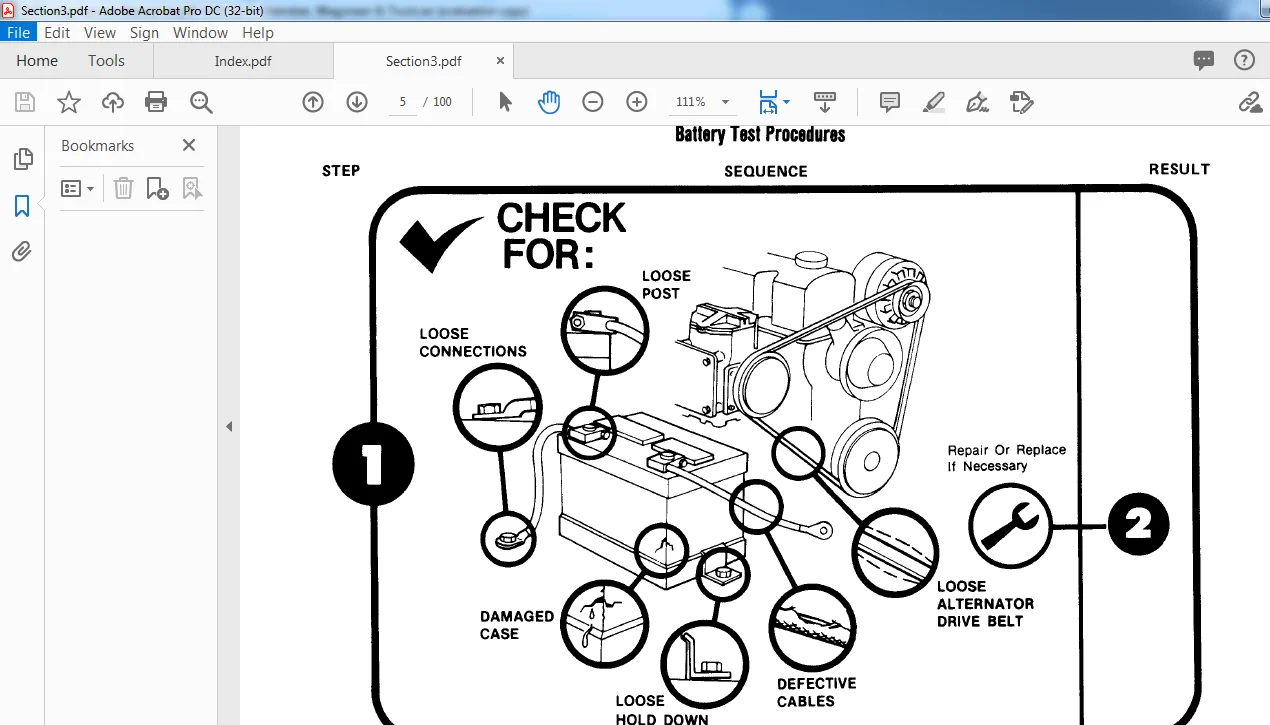Close the Section3.pdf tab
The width and height of the screenshot is (1270, 725).
(x=499, y=61)
